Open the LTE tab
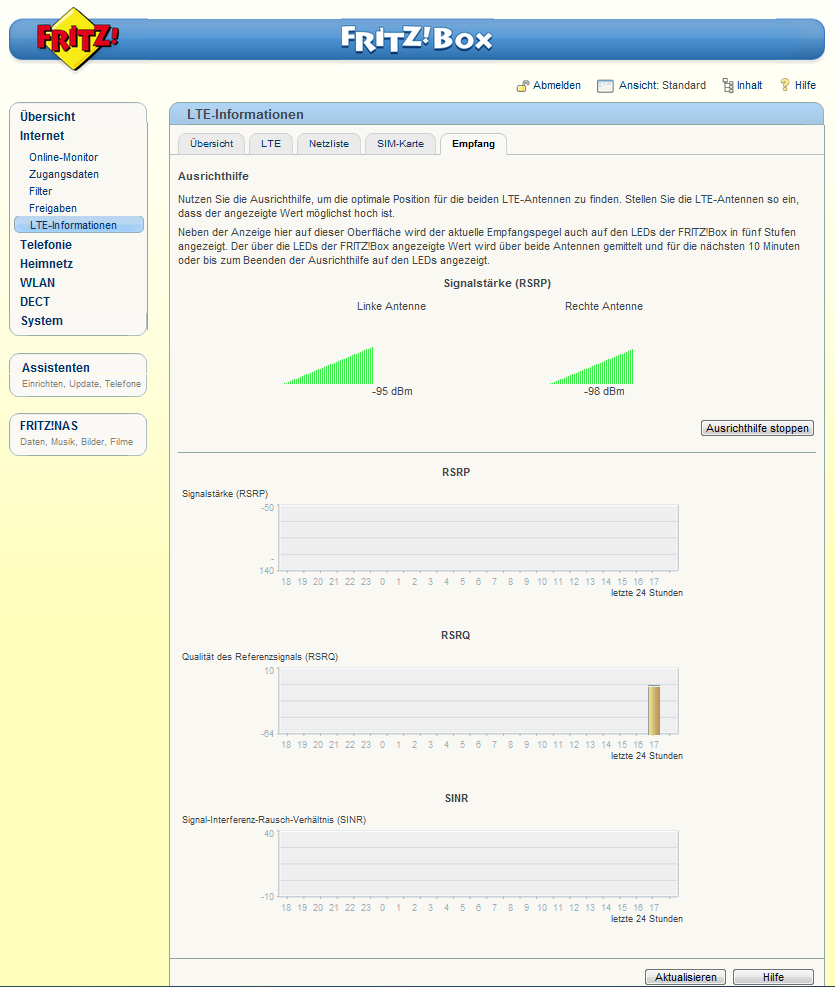The width and height of the screenshot is (835, 987). point(271,144)
